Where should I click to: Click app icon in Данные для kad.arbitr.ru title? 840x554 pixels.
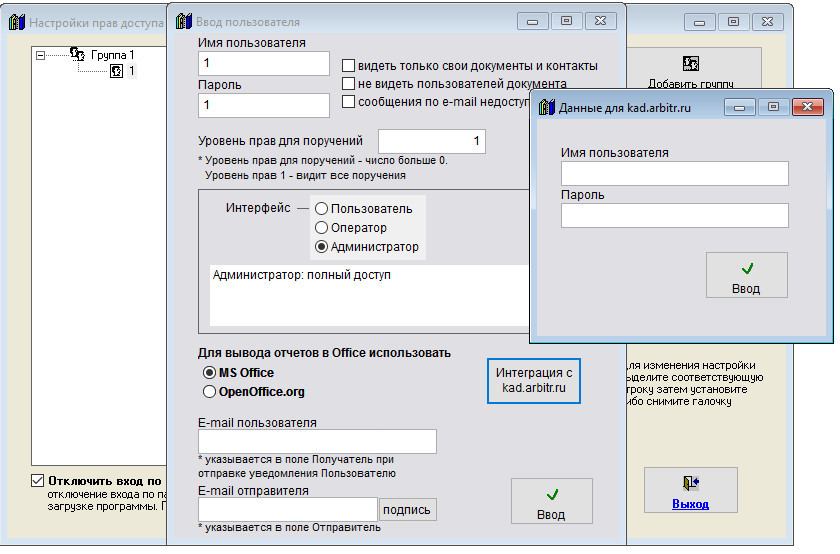click(546, 107)
